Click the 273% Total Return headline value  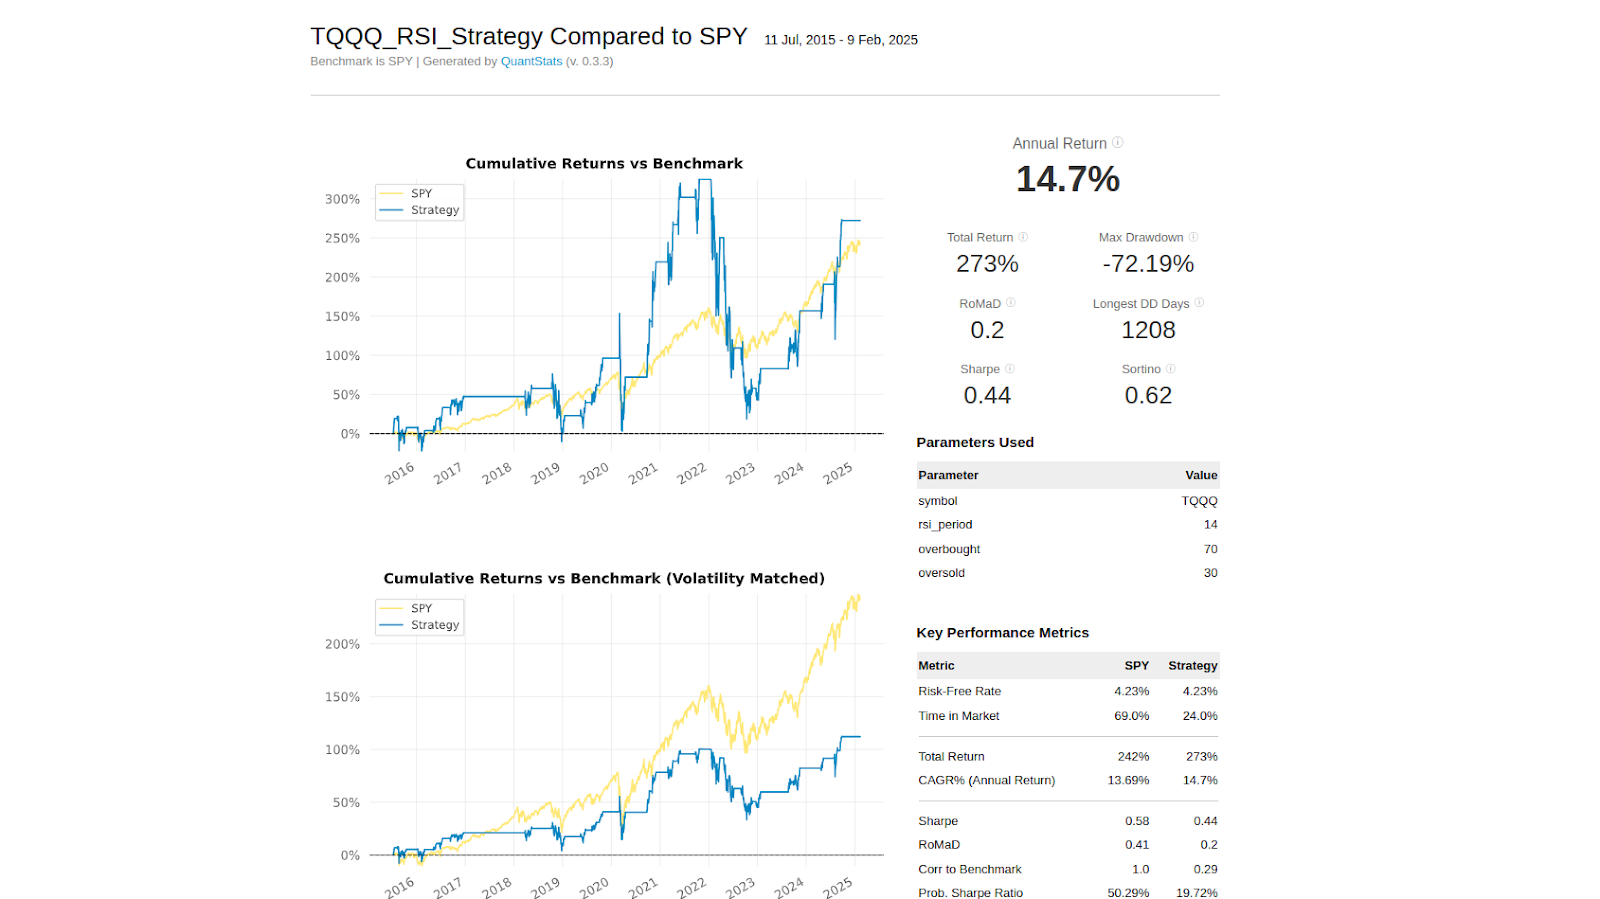[987, 264]
